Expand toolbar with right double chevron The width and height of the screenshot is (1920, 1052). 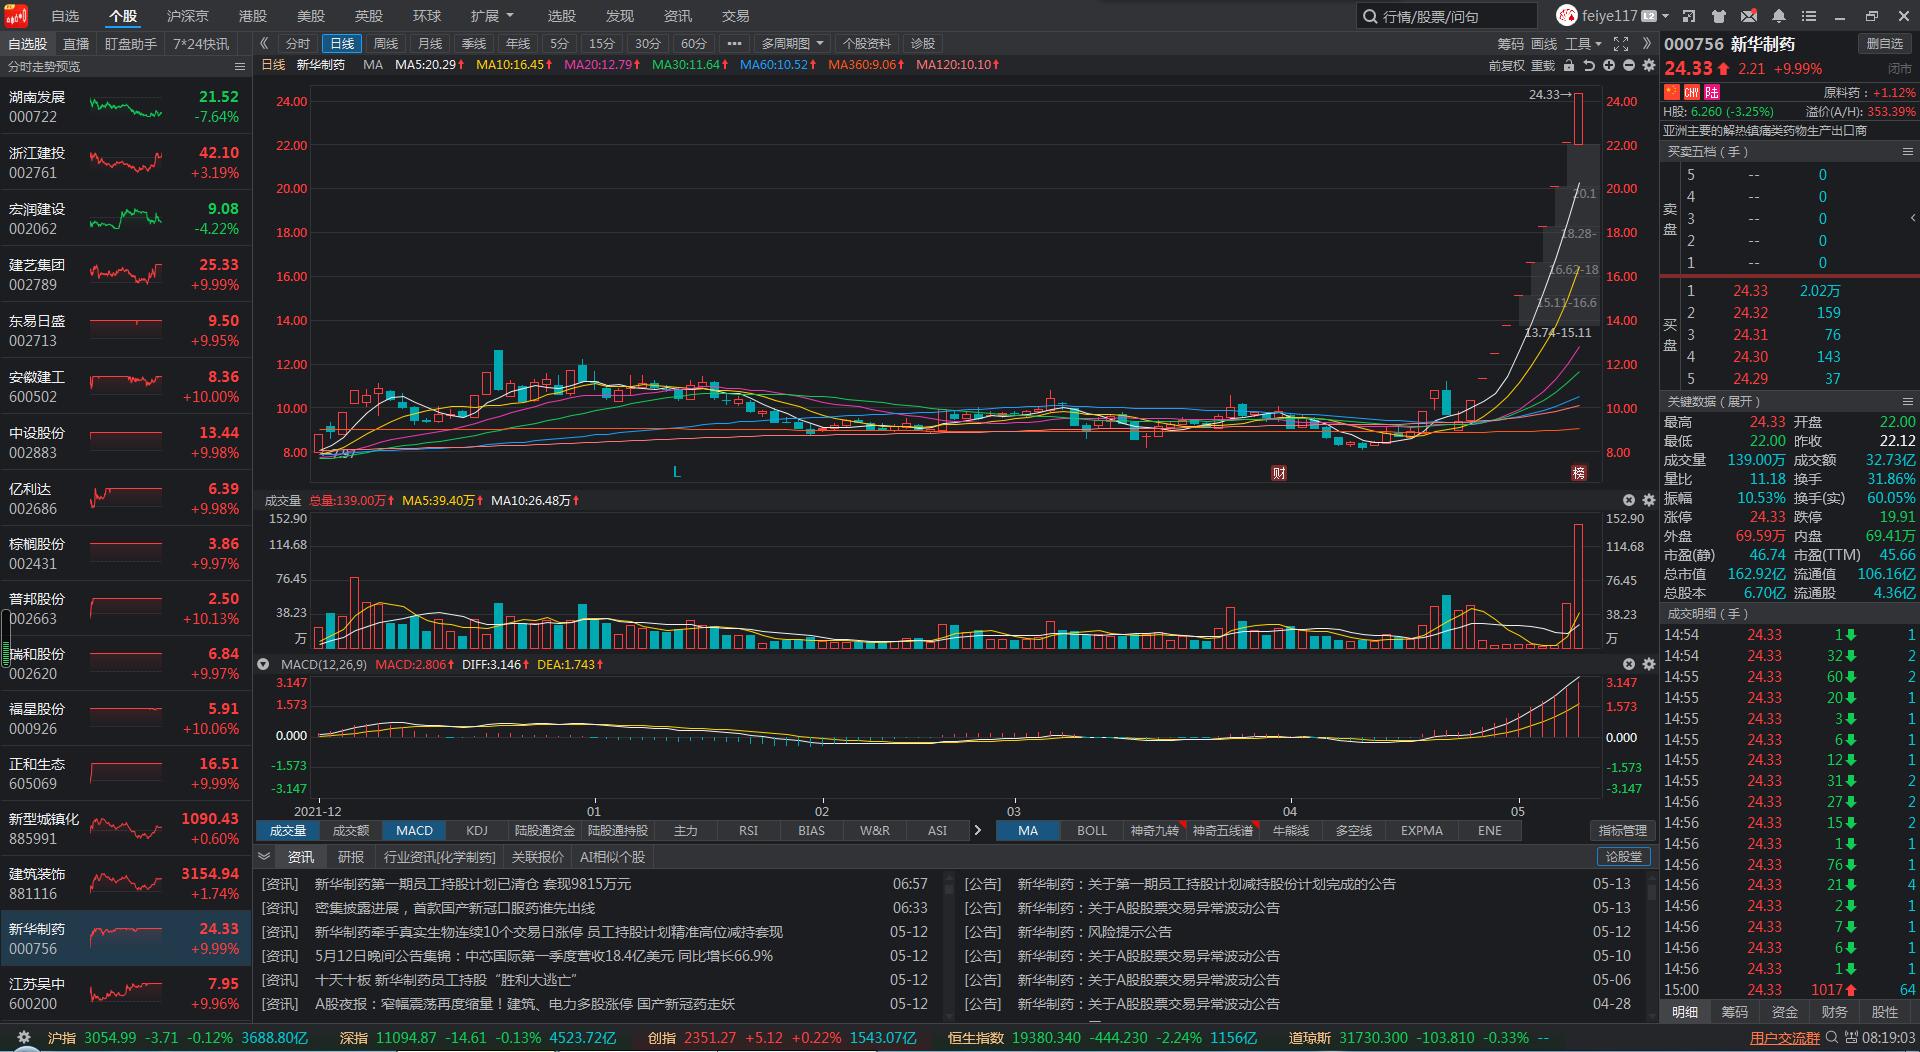[x=1646, y=44]
